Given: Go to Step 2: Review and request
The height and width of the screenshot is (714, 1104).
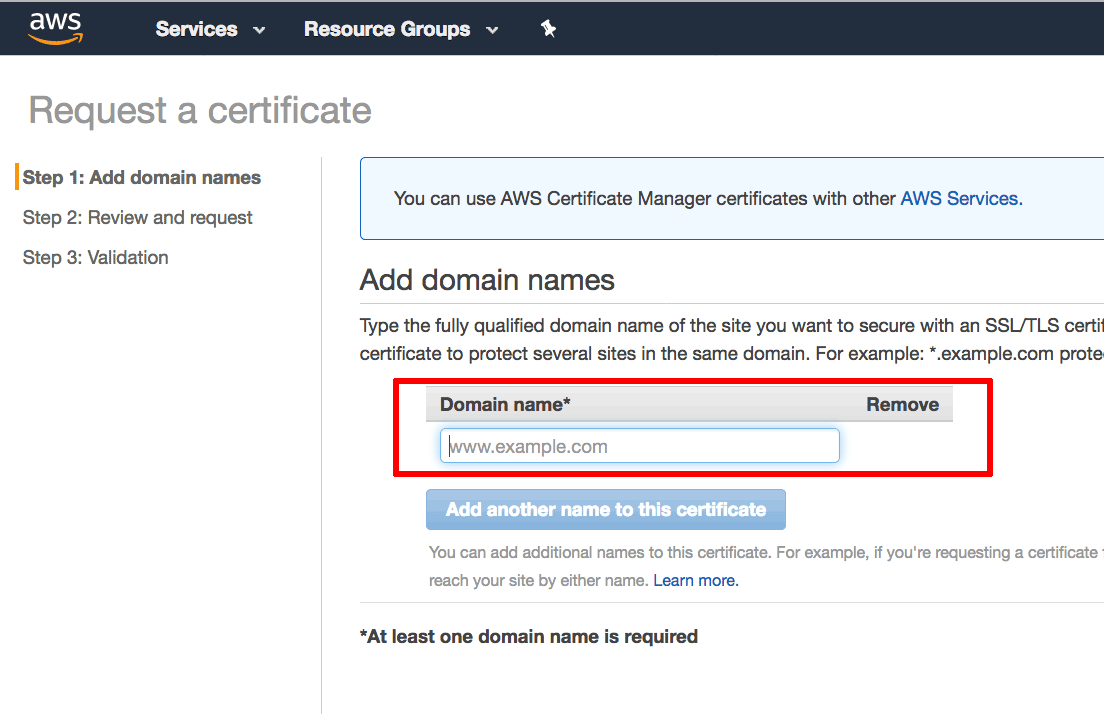Looking at the screenshot, I should coord(137,218).
